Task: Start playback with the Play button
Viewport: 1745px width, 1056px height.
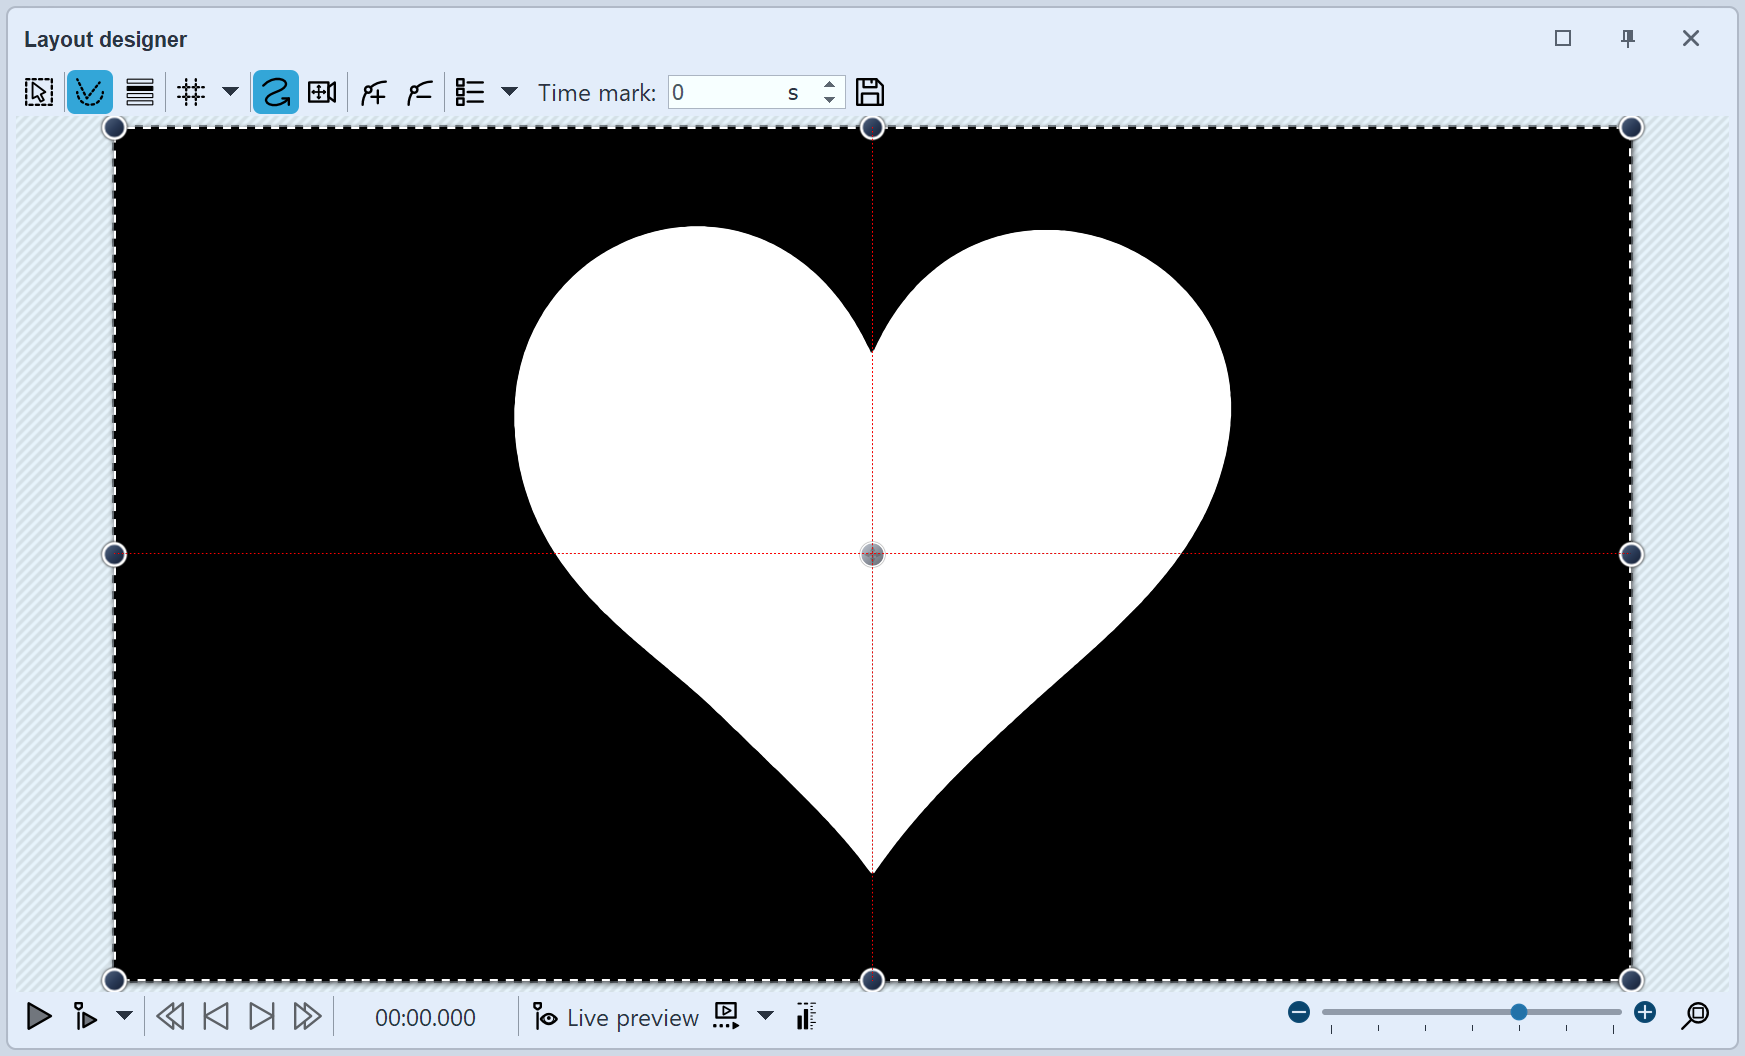Action: click(38, 1016)
